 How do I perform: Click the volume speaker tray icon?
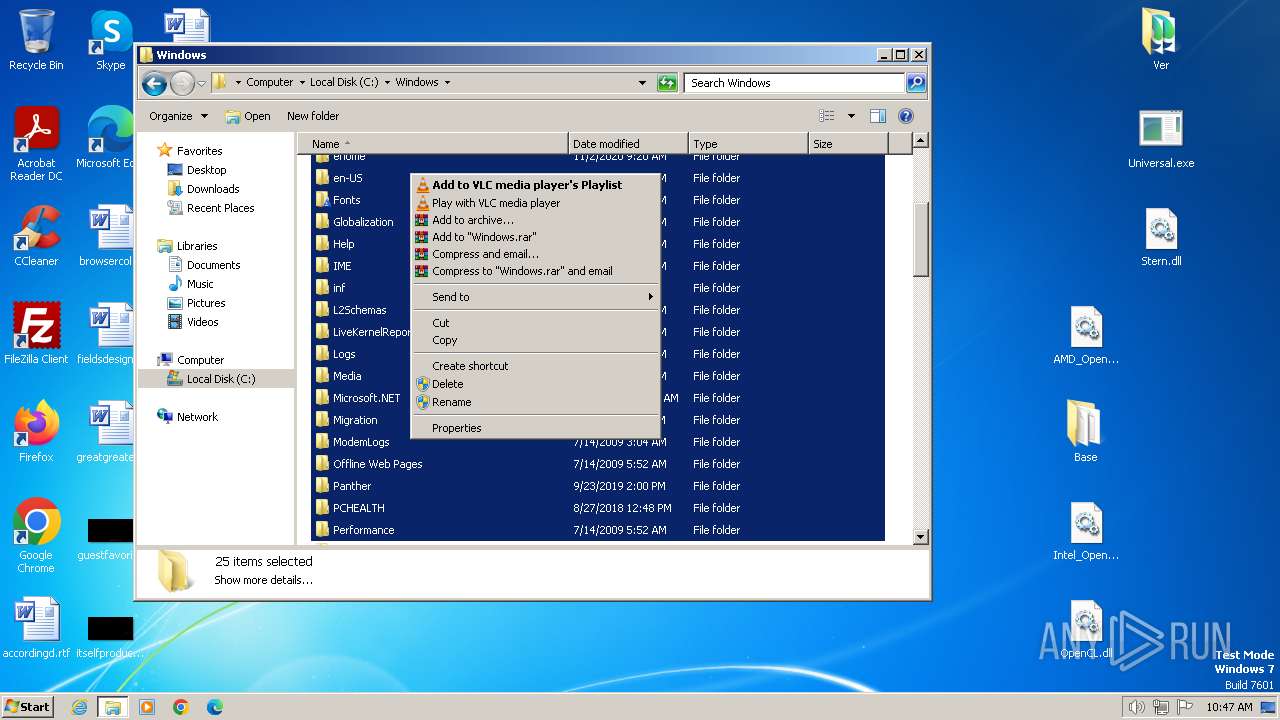(1136, 707)
